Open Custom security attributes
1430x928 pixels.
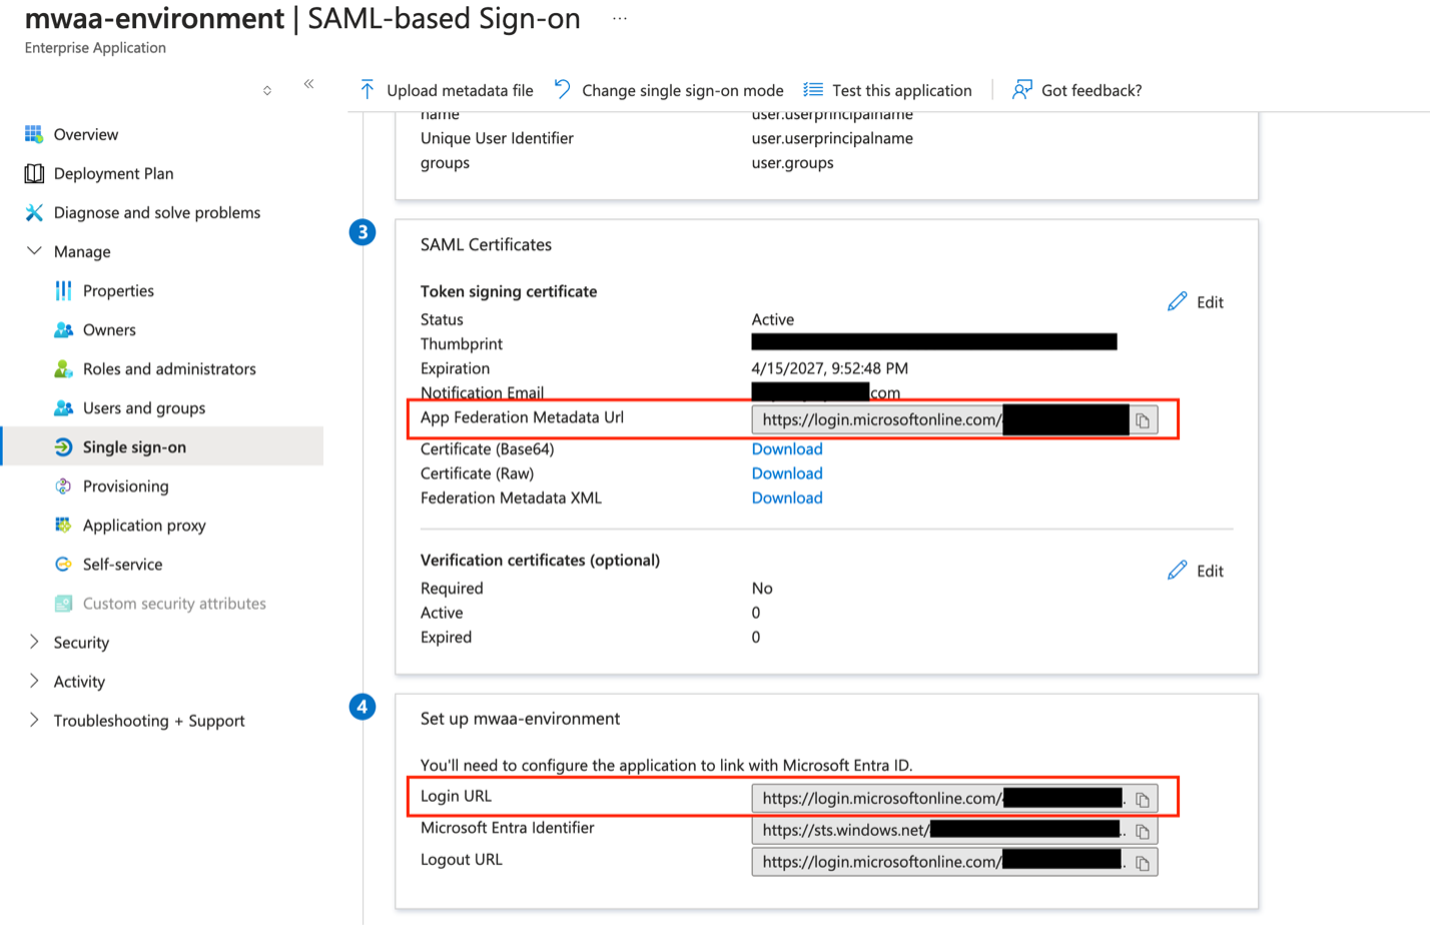click(174, 603)
